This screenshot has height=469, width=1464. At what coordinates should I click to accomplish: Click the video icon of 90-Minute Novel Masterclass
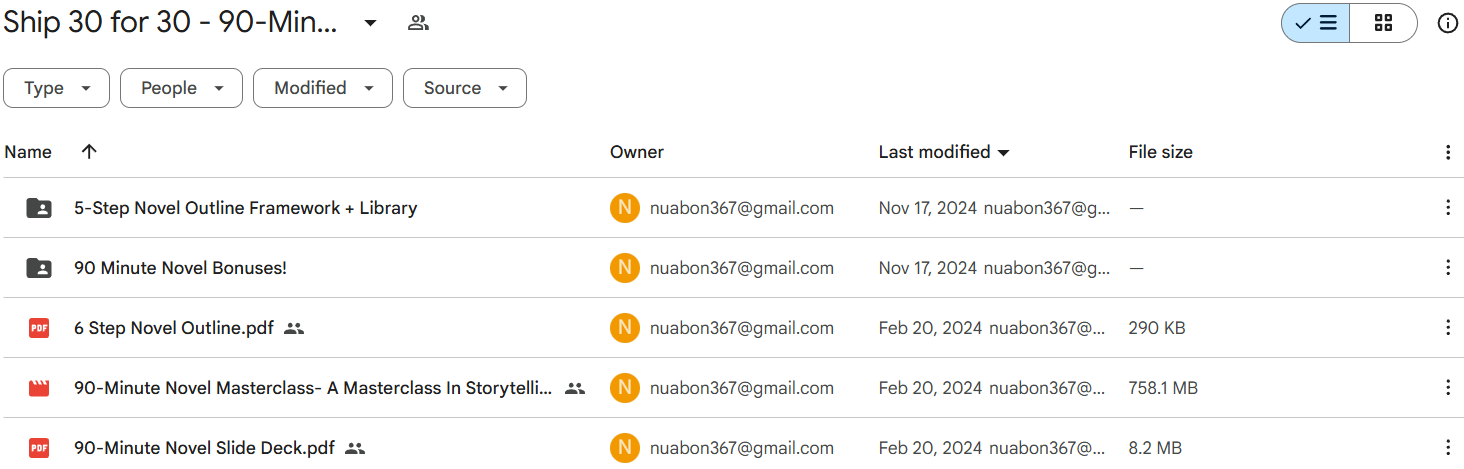tap(39, 388)
